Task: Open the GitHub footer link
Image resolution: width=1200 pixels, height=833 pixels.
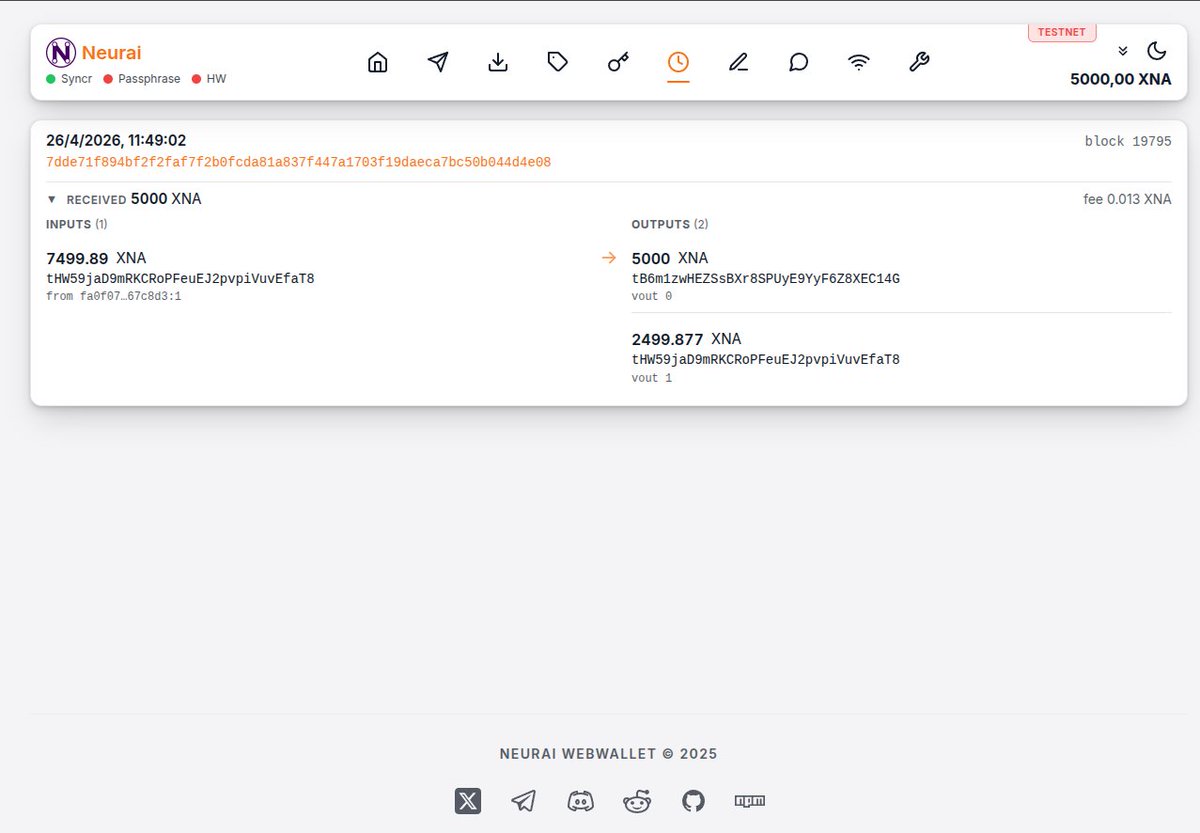Action: pyautogui.click(x=693, y=801)
